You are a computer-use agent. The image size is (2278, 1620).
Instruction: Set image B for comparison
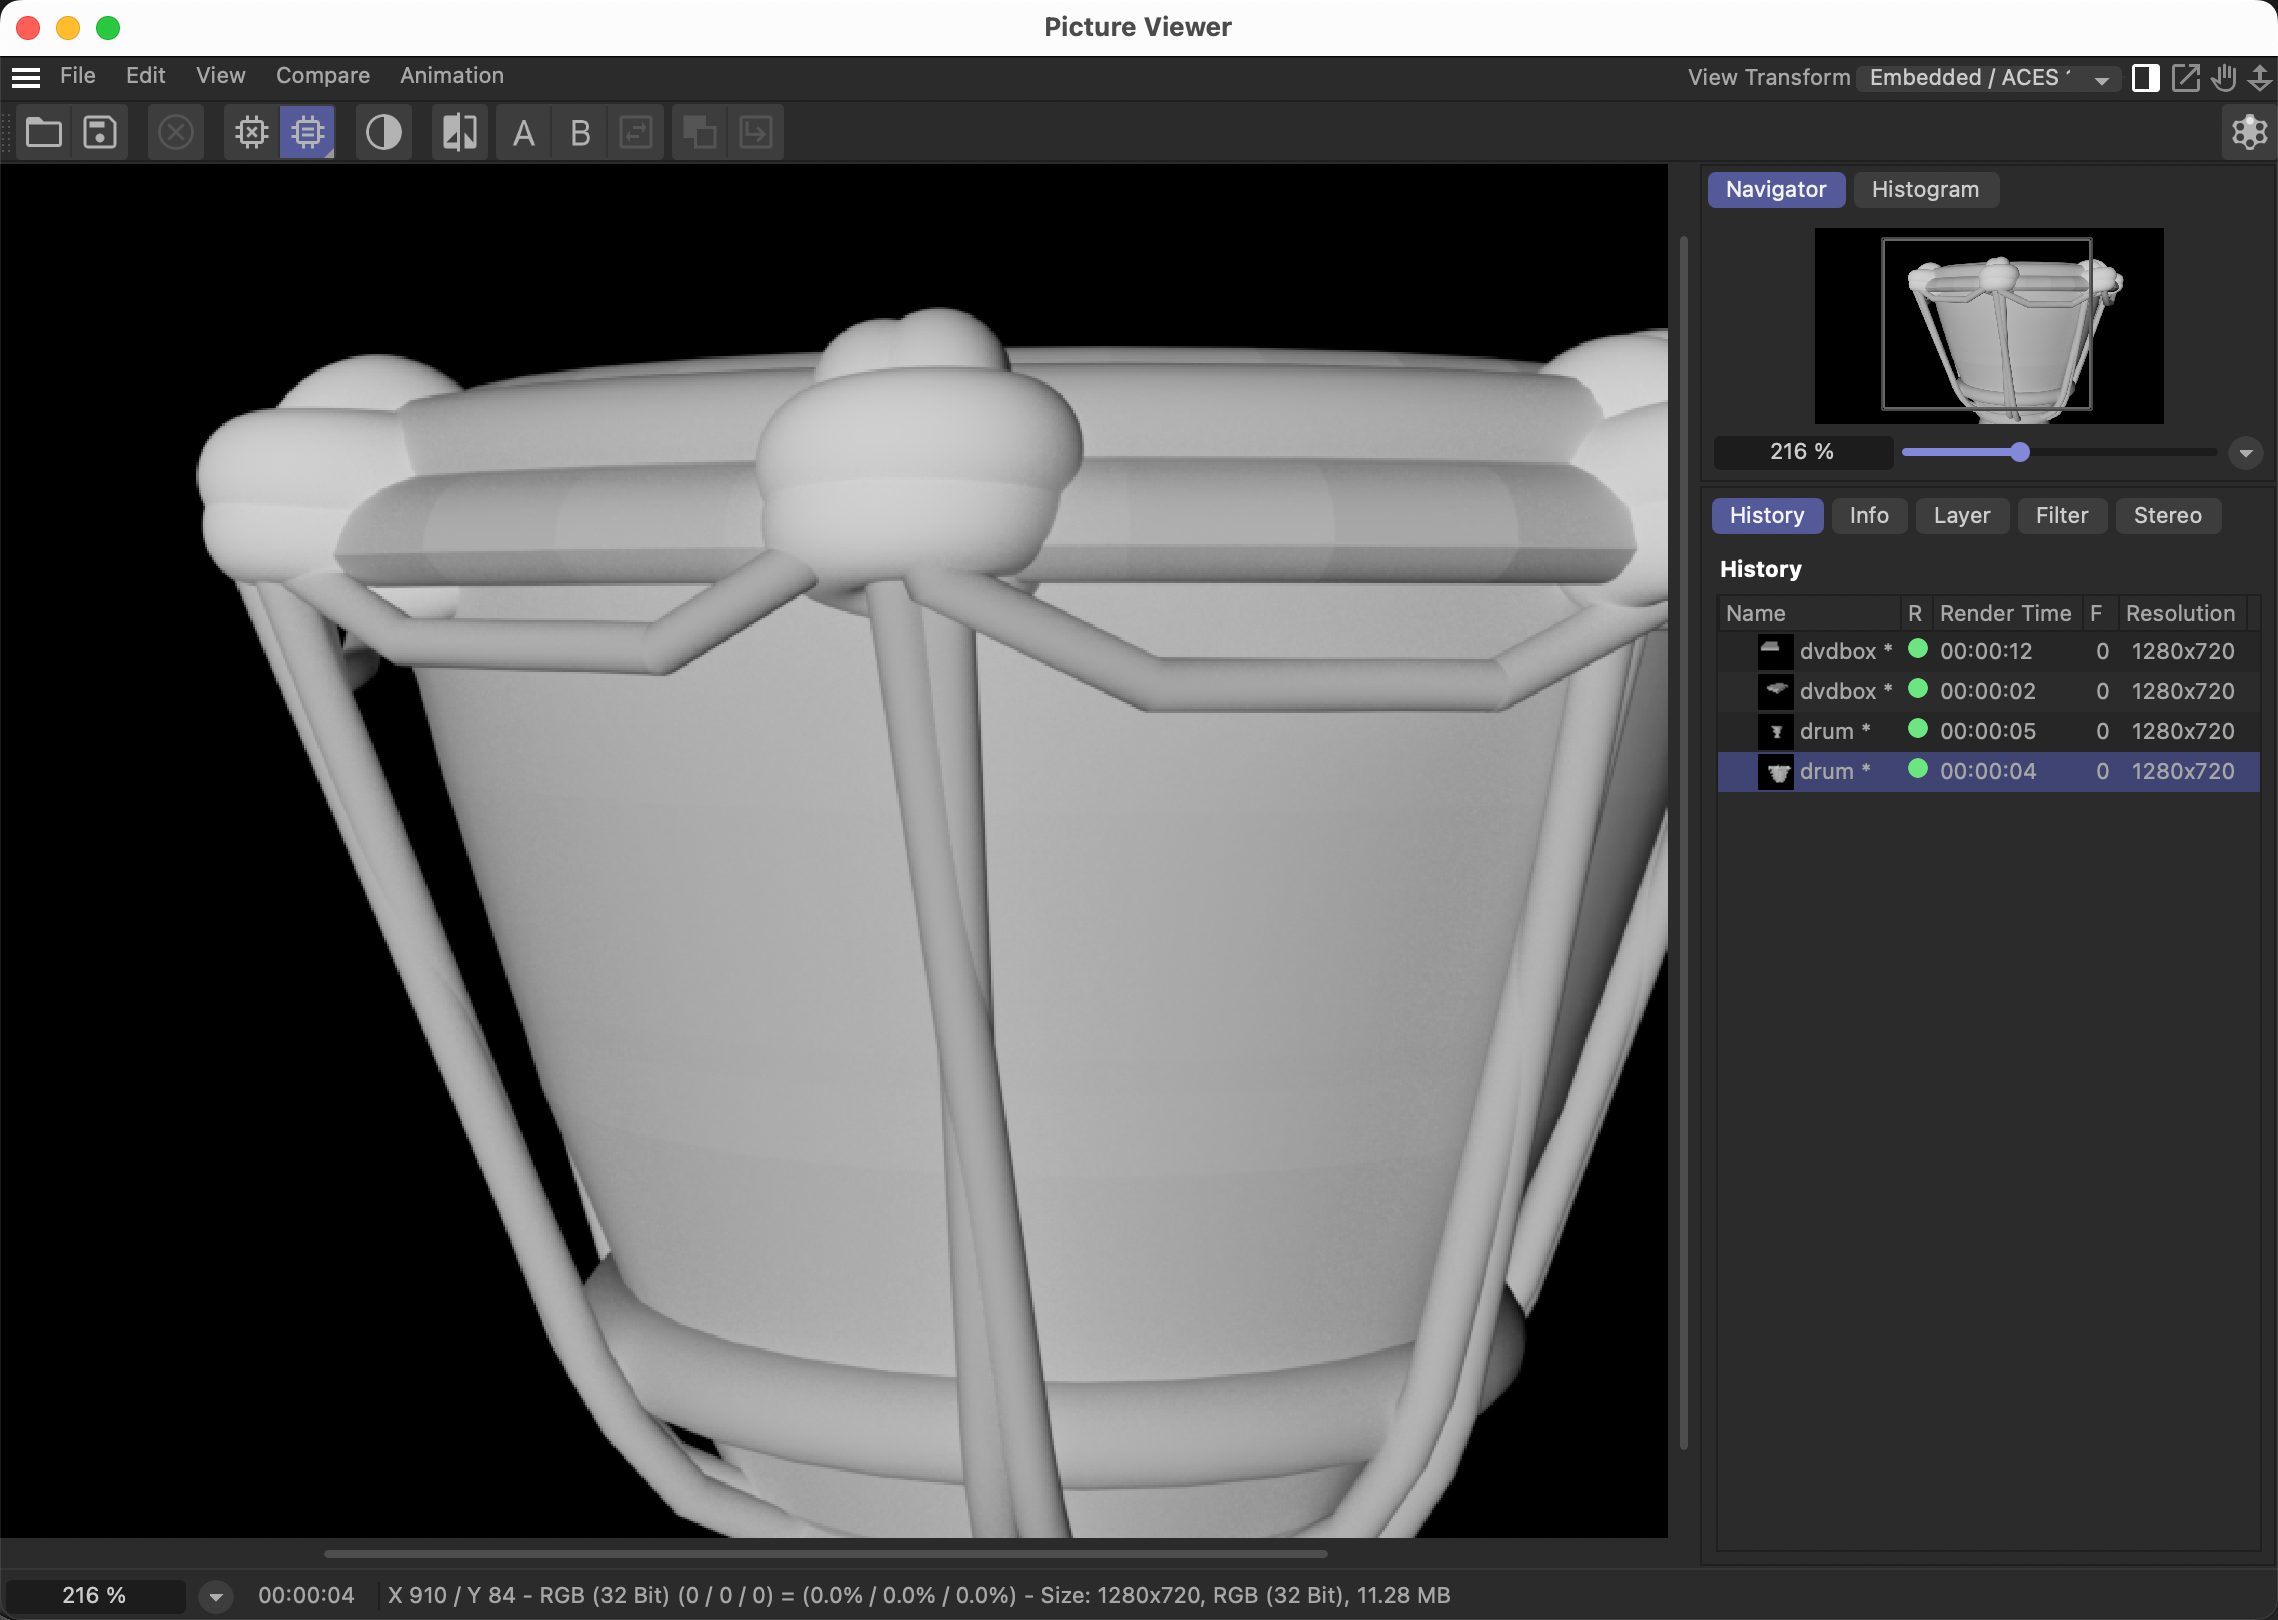click(x=580, y=131)
